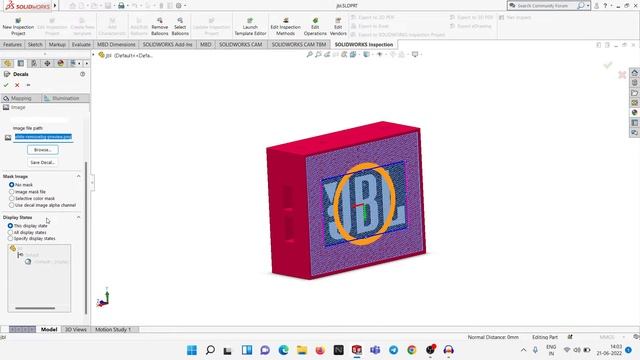The height and width of the screenshot is (360, 640).
Task: Select Selective color mask option
Action: click(11, 198)
